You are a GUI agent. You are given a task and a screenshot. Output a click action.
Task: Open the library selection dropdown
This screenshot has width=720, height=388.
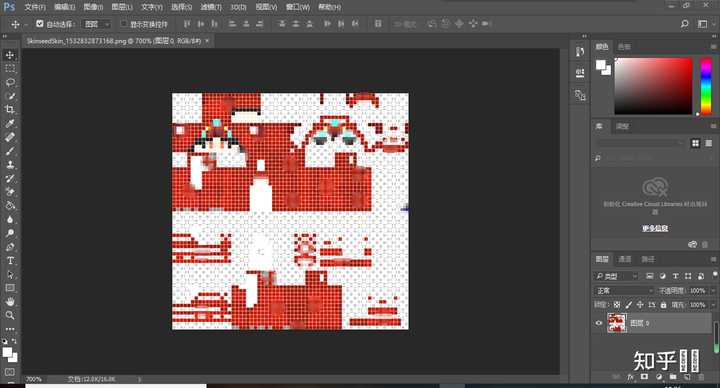click(640, 143)
